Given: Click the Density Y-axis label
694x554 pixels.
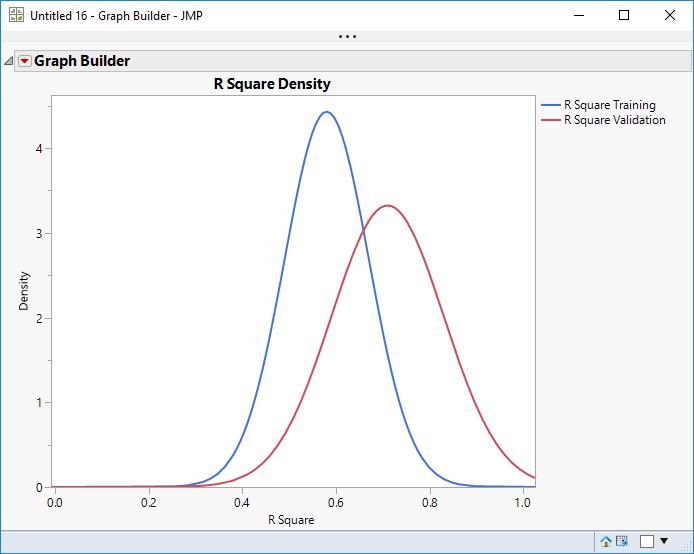Looking at the screenshot, I should pyautogui.click(x=23, y=291).
